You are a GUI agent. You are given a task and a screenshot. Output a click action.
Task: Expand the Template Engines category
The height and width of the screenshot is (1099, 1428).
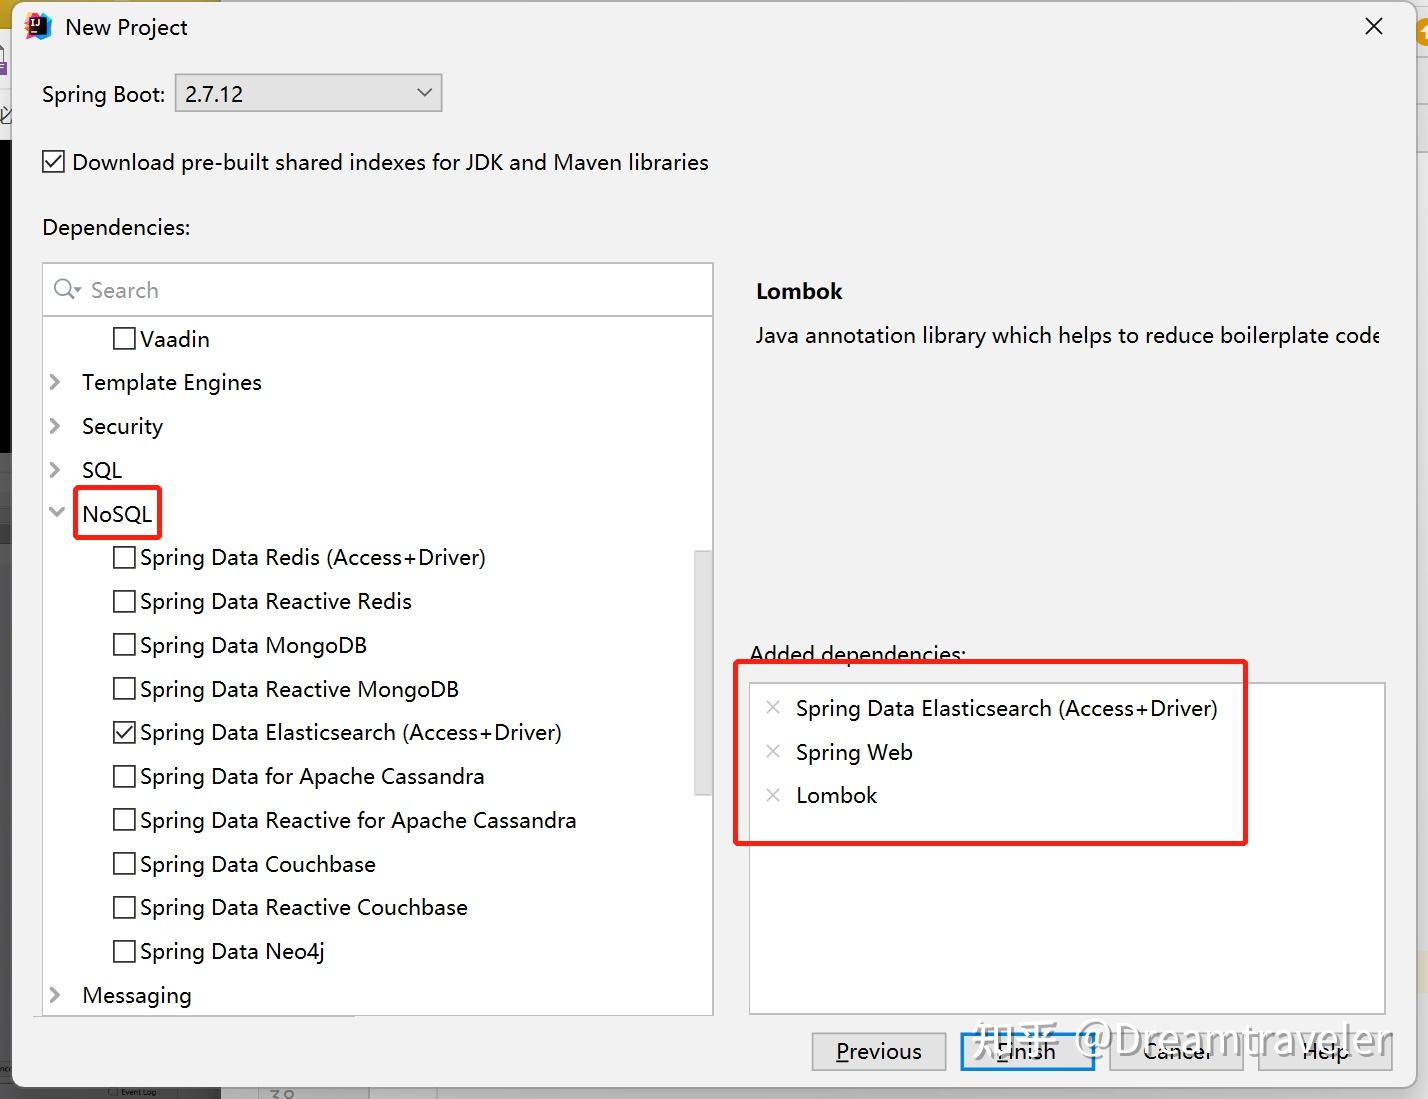click(56, 382)
